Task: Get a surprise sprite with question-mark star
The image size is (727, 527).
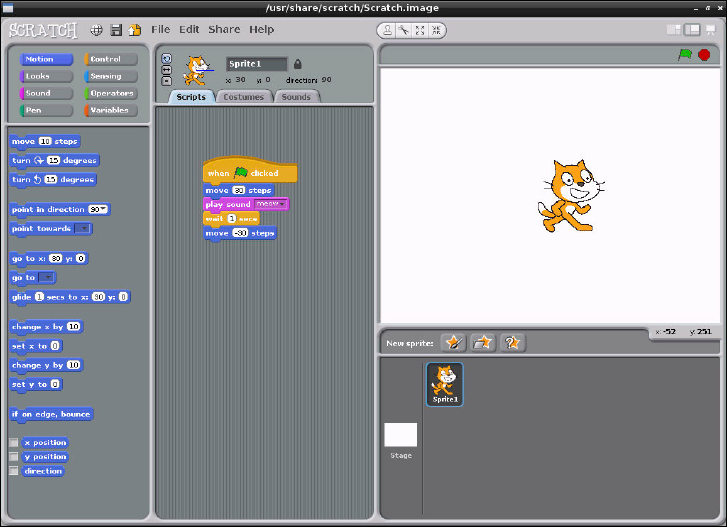Action: pyautogui.click(x=512, y=342)
